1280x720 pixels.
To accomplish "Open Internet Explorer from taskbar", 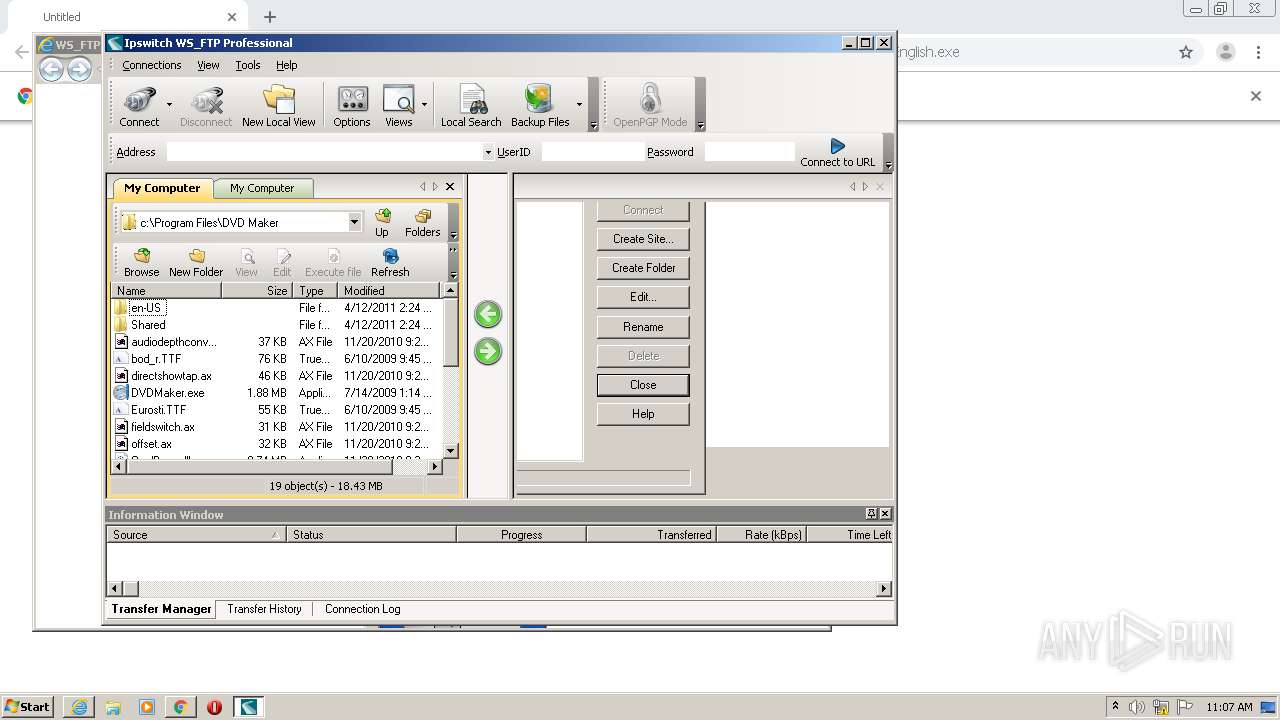I will 79,707.
